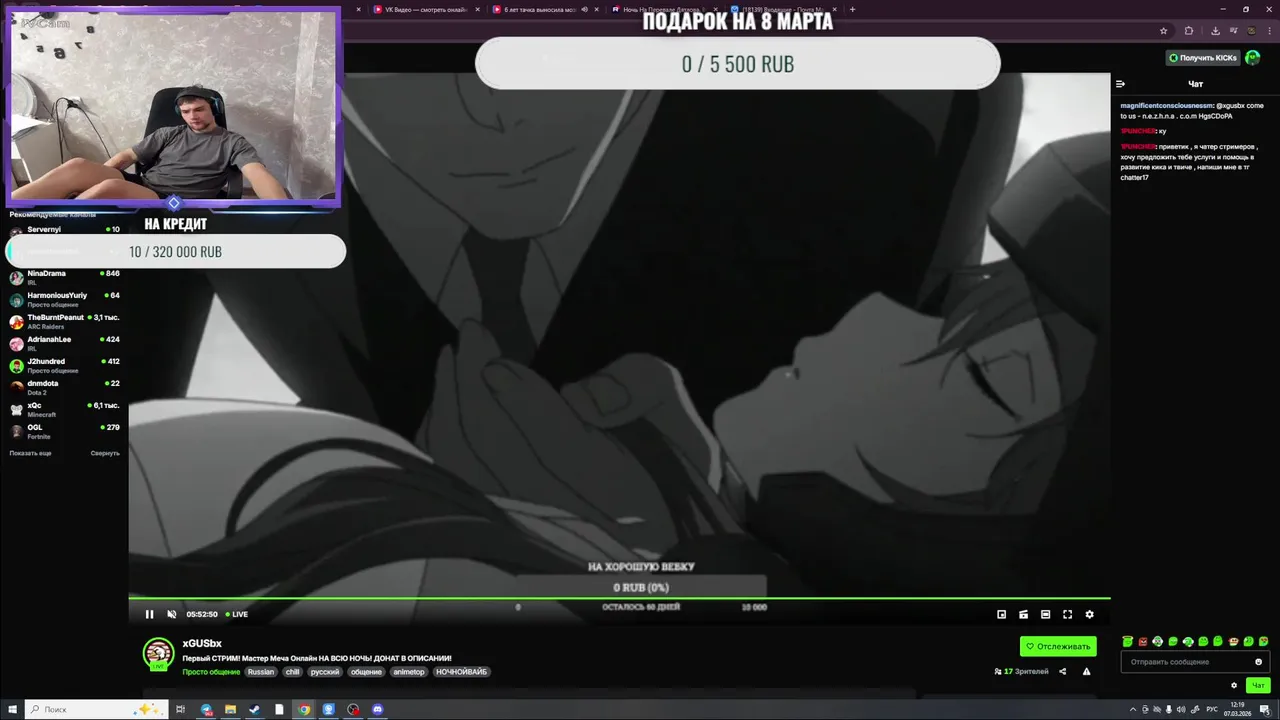
Task: Pause the live stream playback
Action: click(150, 614)
